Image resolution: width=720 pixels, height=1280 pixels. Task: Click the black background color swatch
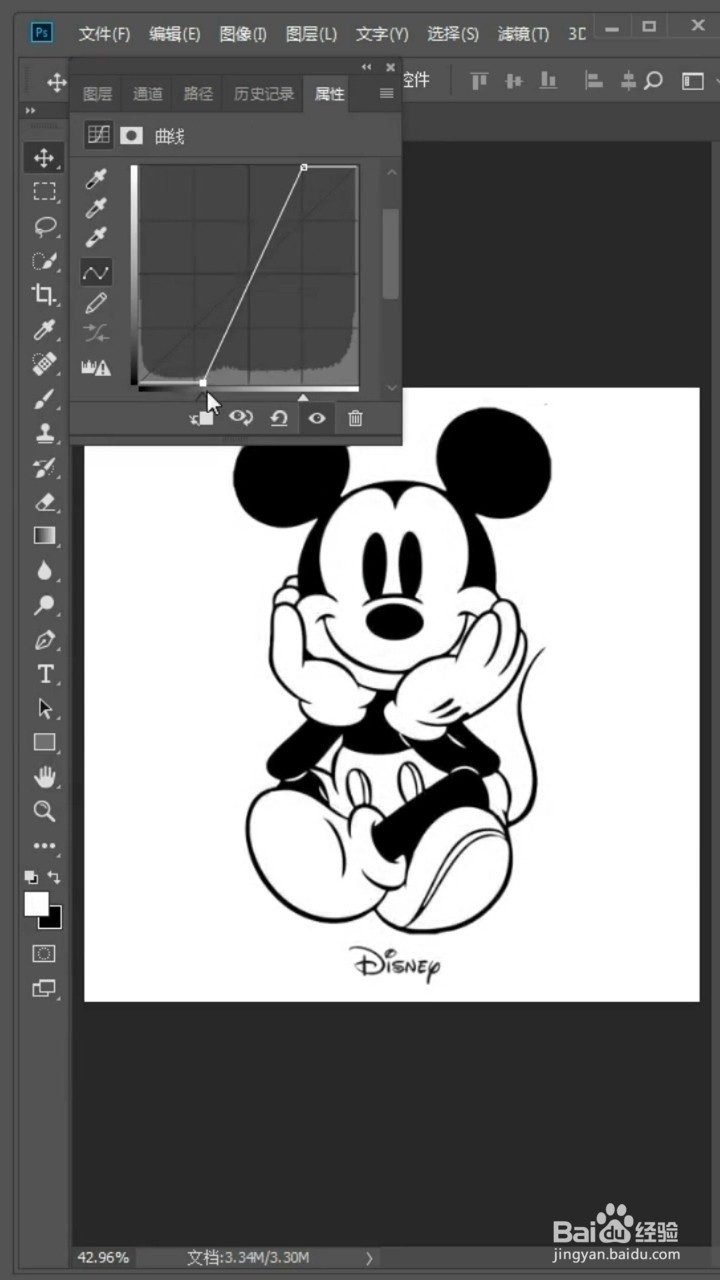54,919
